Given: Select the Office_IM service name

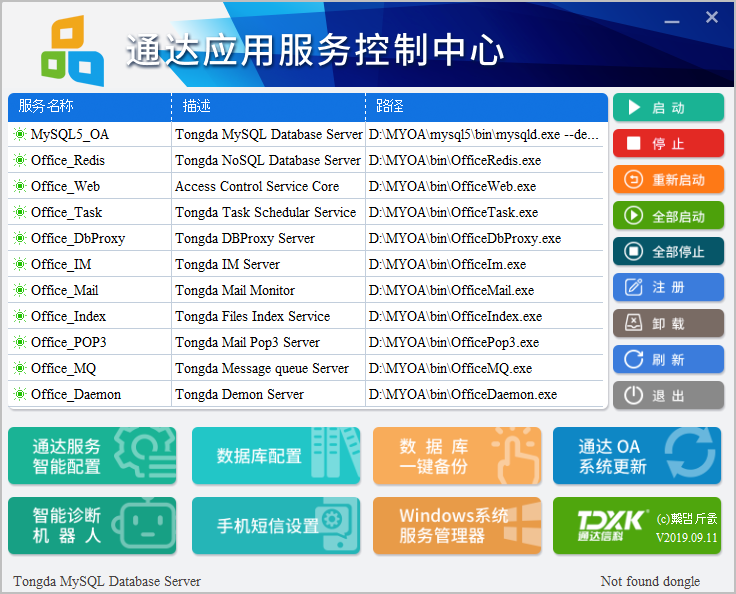Looking at the screenshot, I should [x=61, y=264].
